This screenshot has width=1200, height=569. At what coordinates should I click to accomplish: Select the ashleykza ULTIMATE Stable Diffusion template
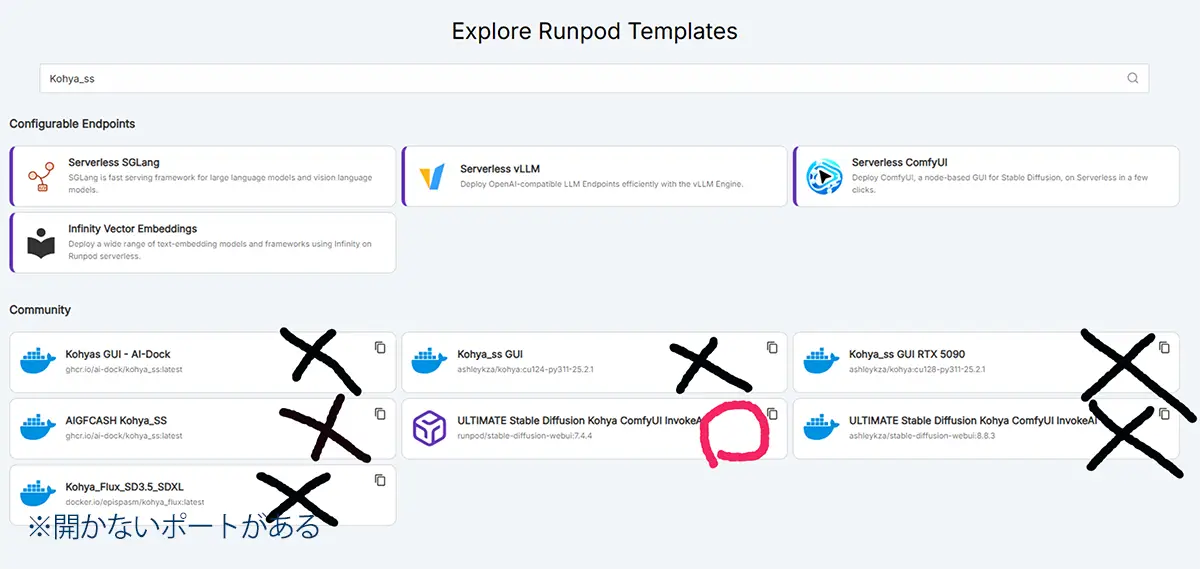click(x=986, y=429)
